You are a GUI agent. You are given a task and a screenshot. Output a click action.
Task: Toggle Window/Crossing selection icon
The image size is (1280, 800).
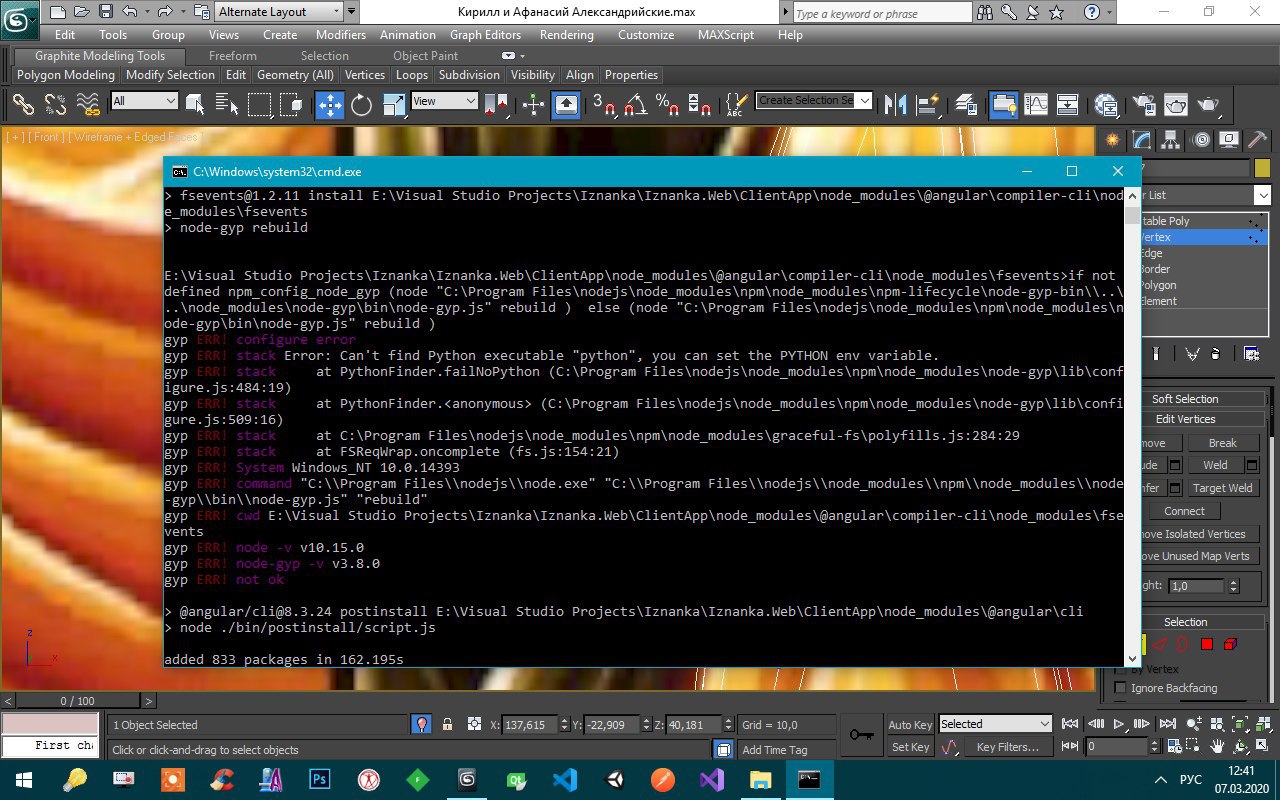(x=292, y=104)
